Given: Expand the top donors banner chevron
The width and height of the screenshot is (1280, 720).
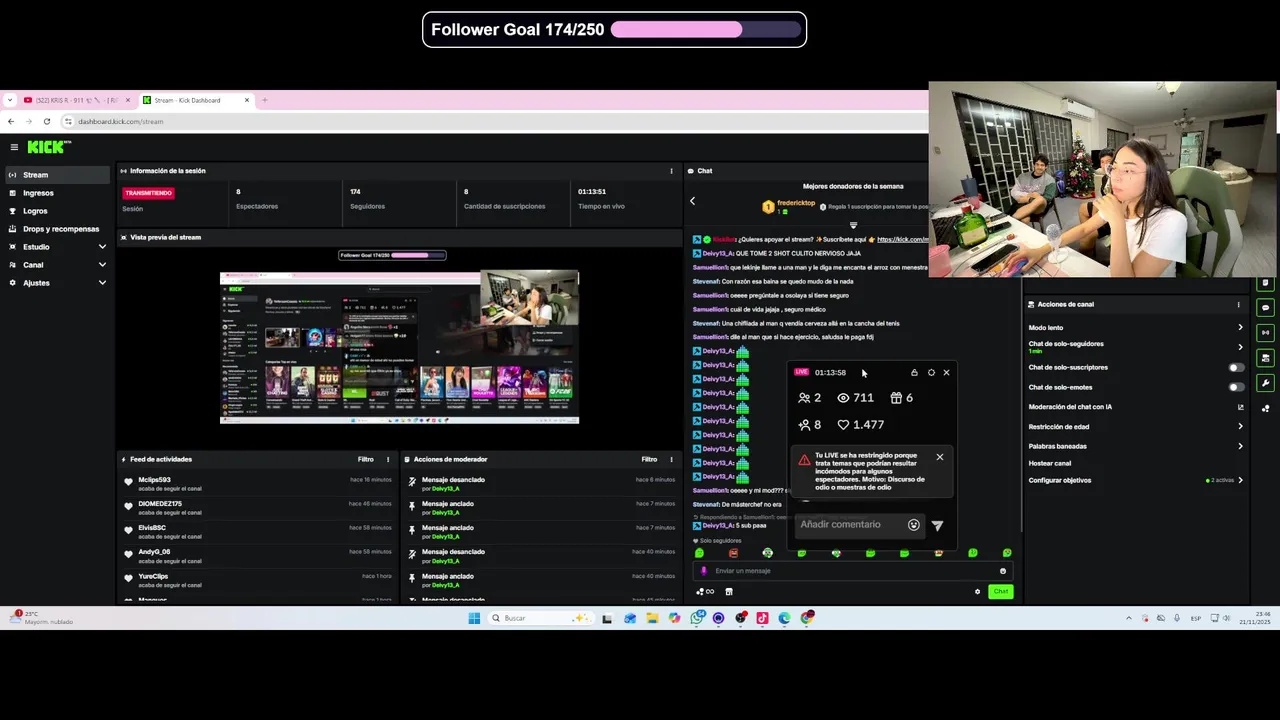Looking at the screenshot, I should 853,225.
